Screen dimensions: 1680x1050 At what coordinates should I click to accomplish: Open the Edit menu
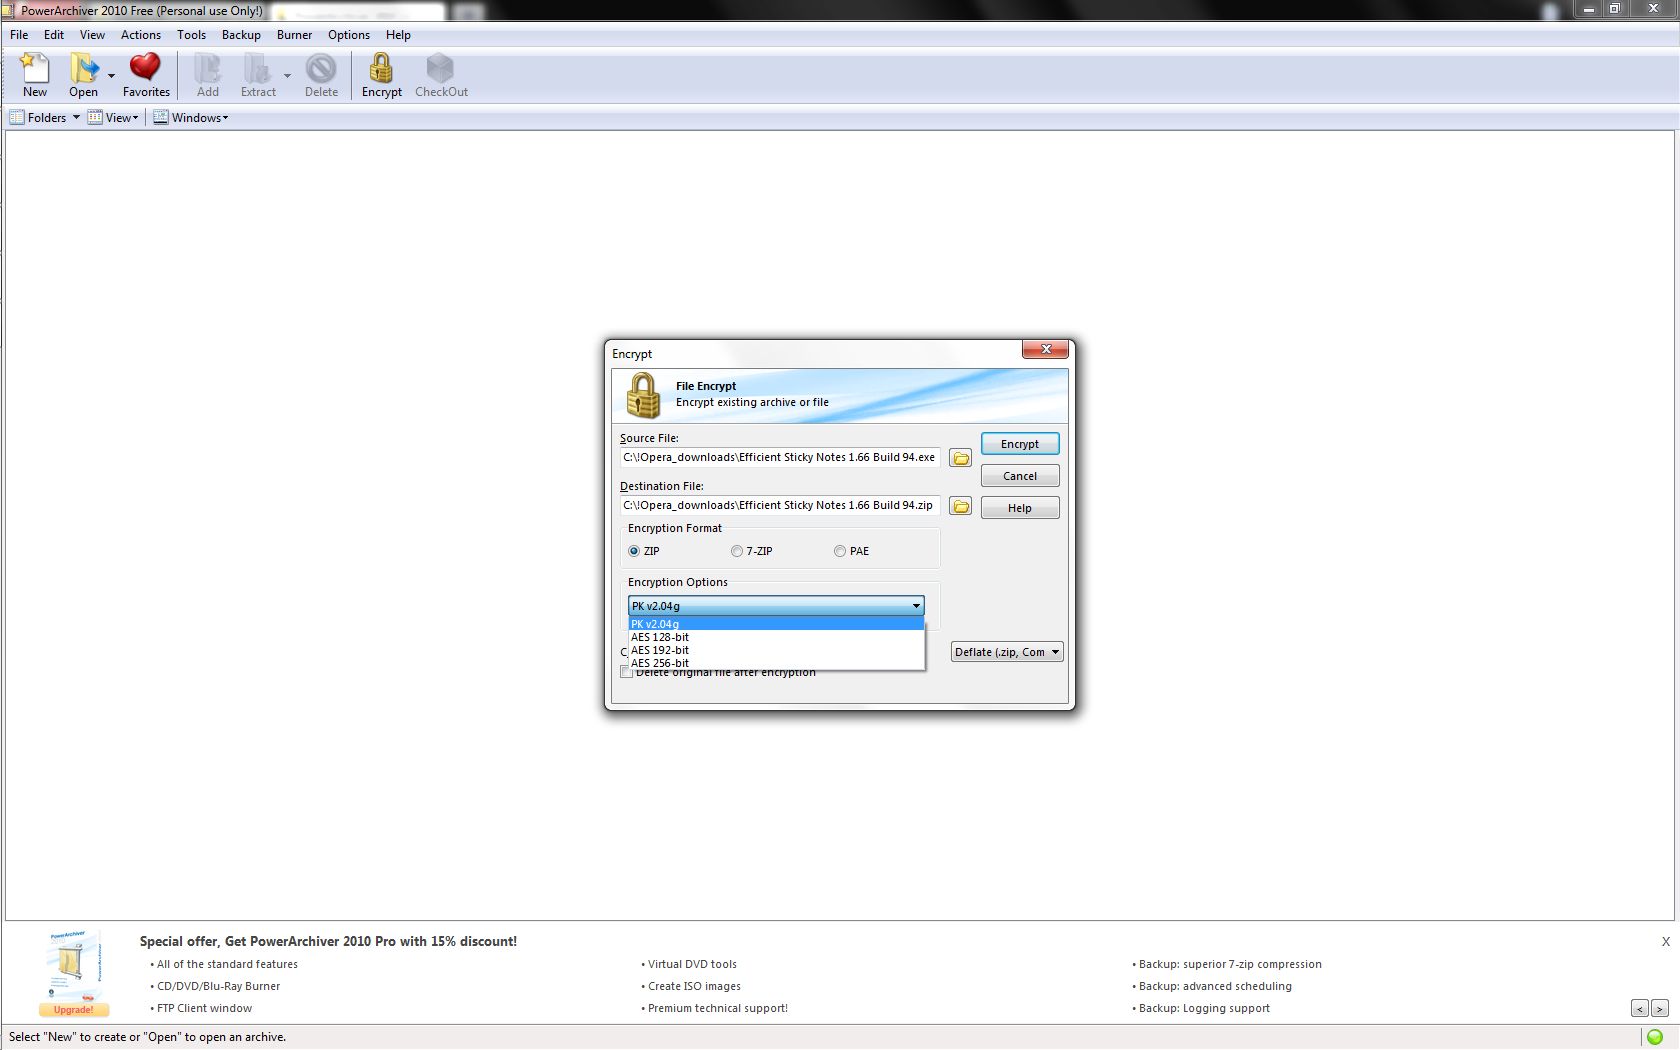[x=54, y=35]
